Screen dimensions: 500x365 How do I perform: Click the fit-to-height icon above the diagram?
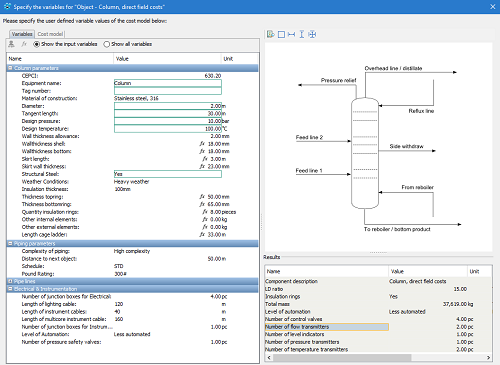click(x=302, y=34)
